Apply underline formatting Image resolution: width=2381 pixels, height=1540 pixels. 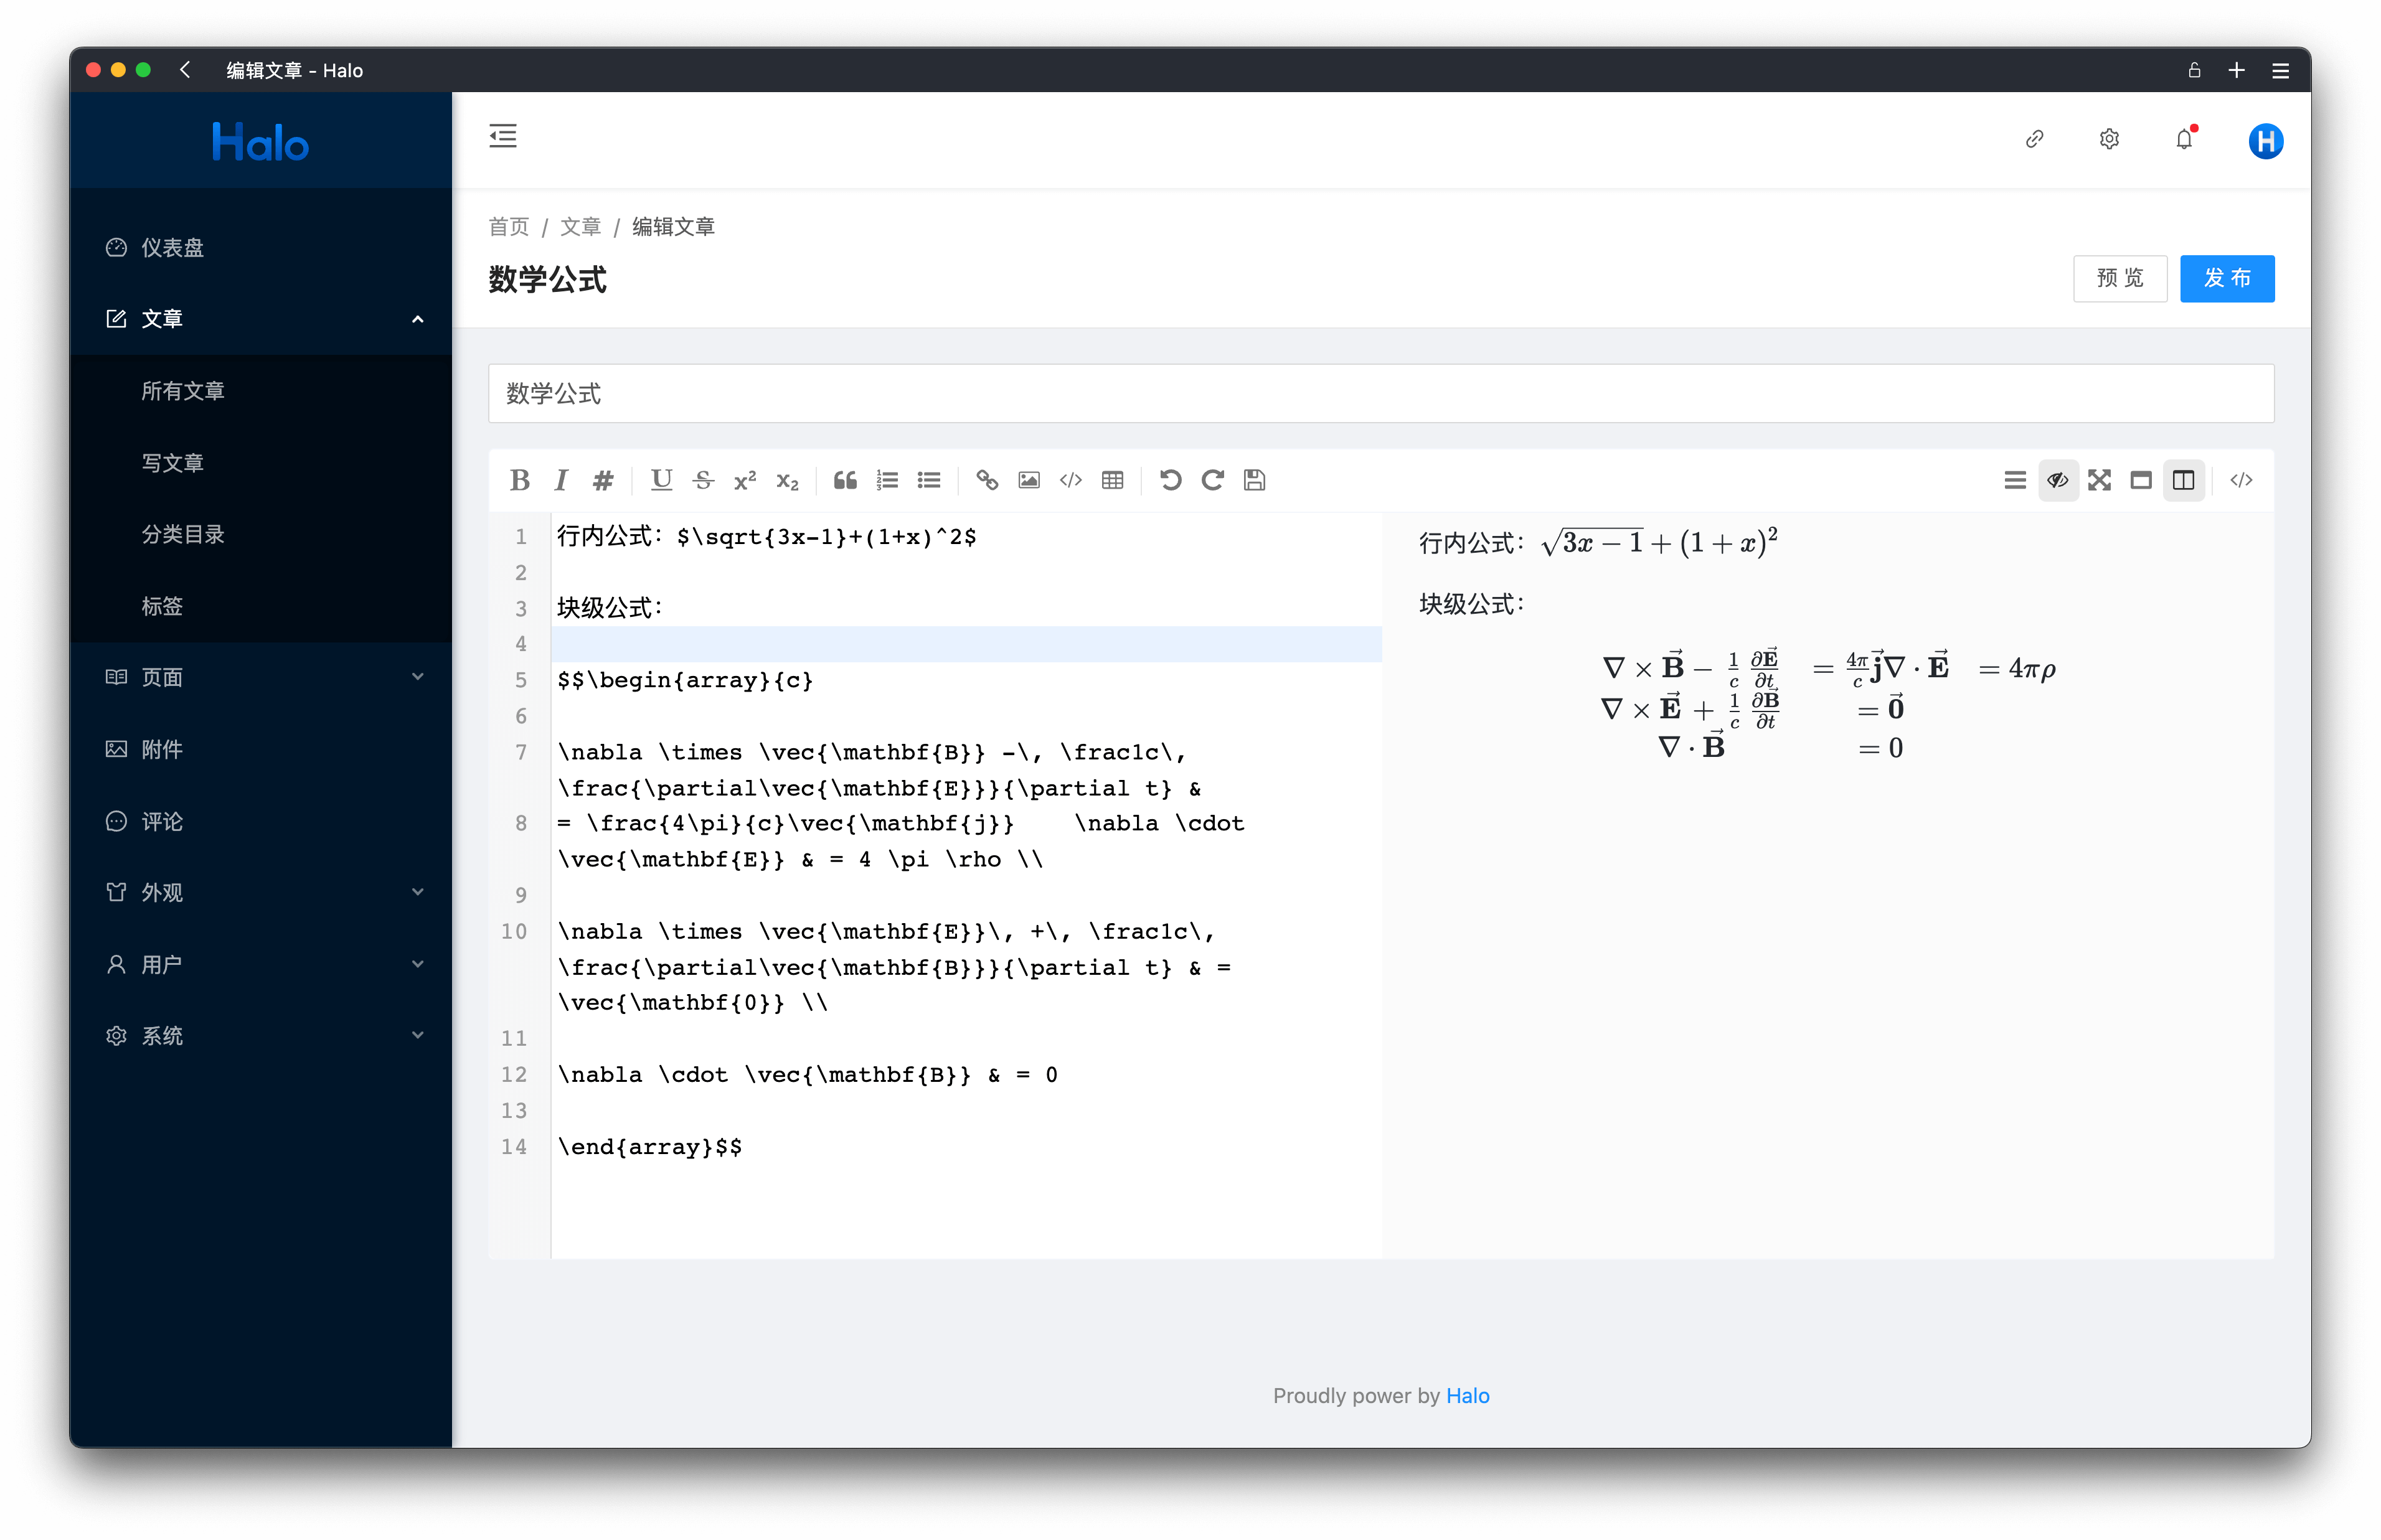tap(661, 480)
